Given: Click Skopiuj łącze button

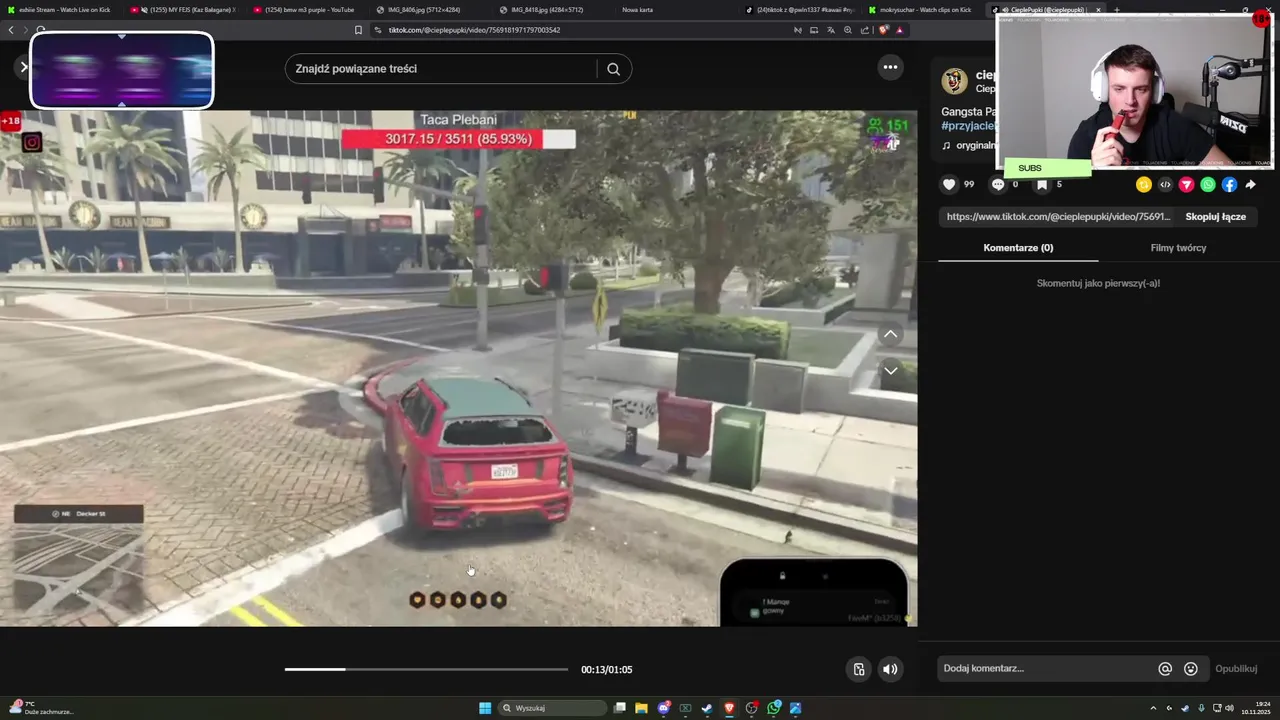Looking at the screenshot, I should [1215, 217].
